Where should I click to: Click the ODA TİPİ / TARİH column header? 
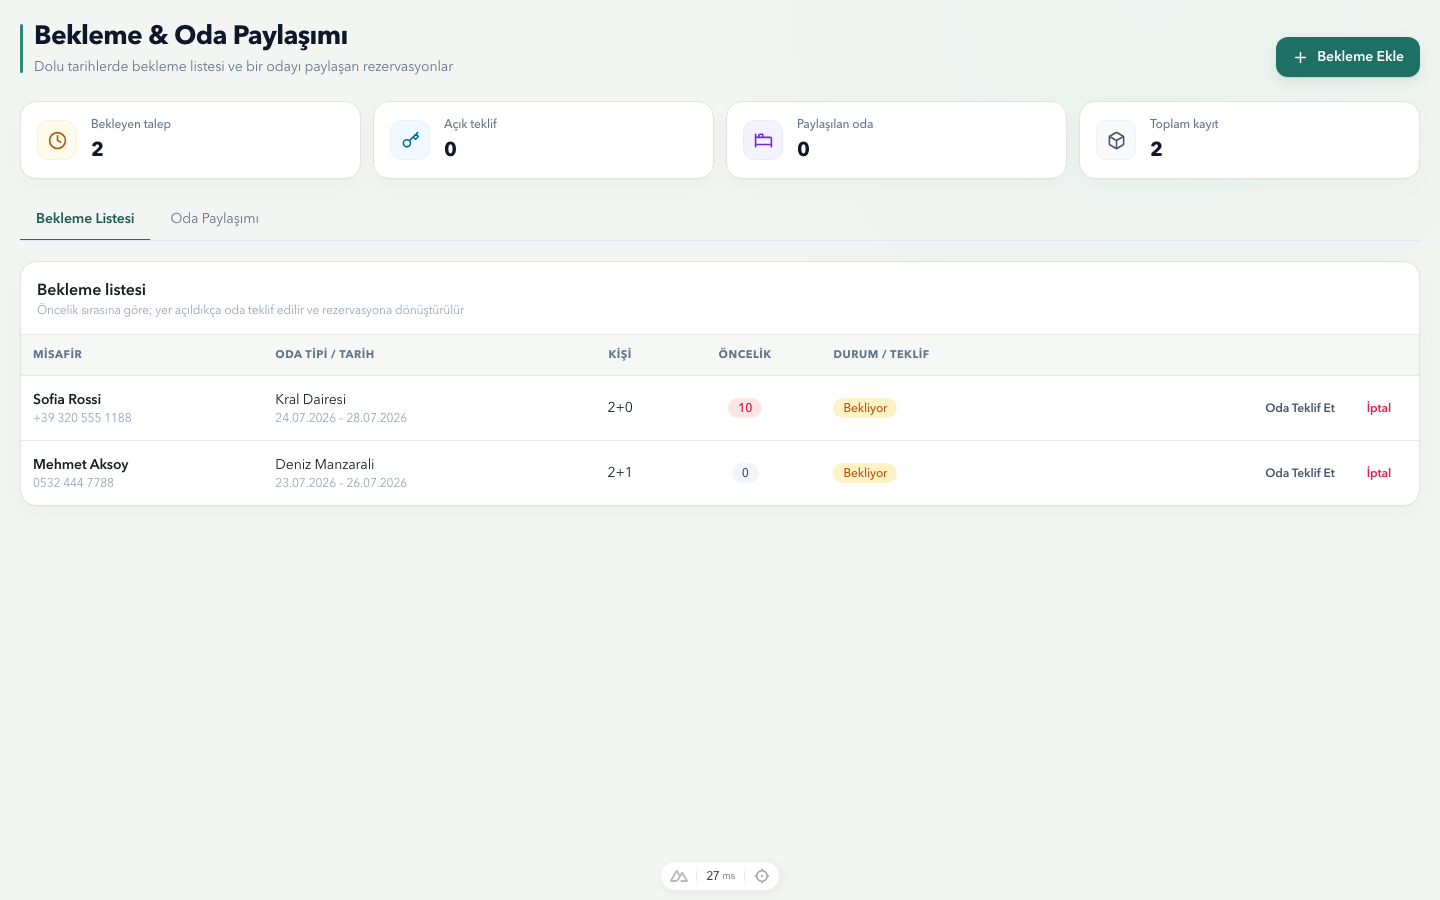pos(325,354)
